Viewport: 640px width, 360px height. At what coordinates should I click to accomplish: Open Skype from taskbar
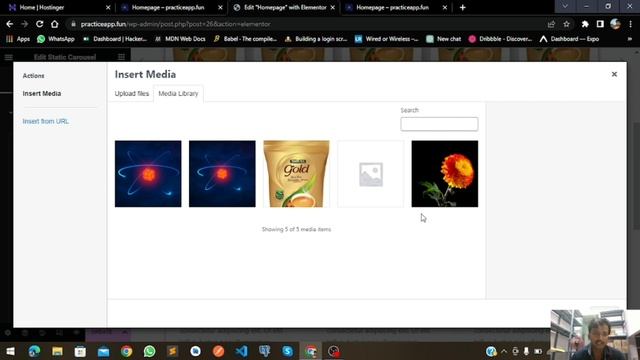point(287,351)
